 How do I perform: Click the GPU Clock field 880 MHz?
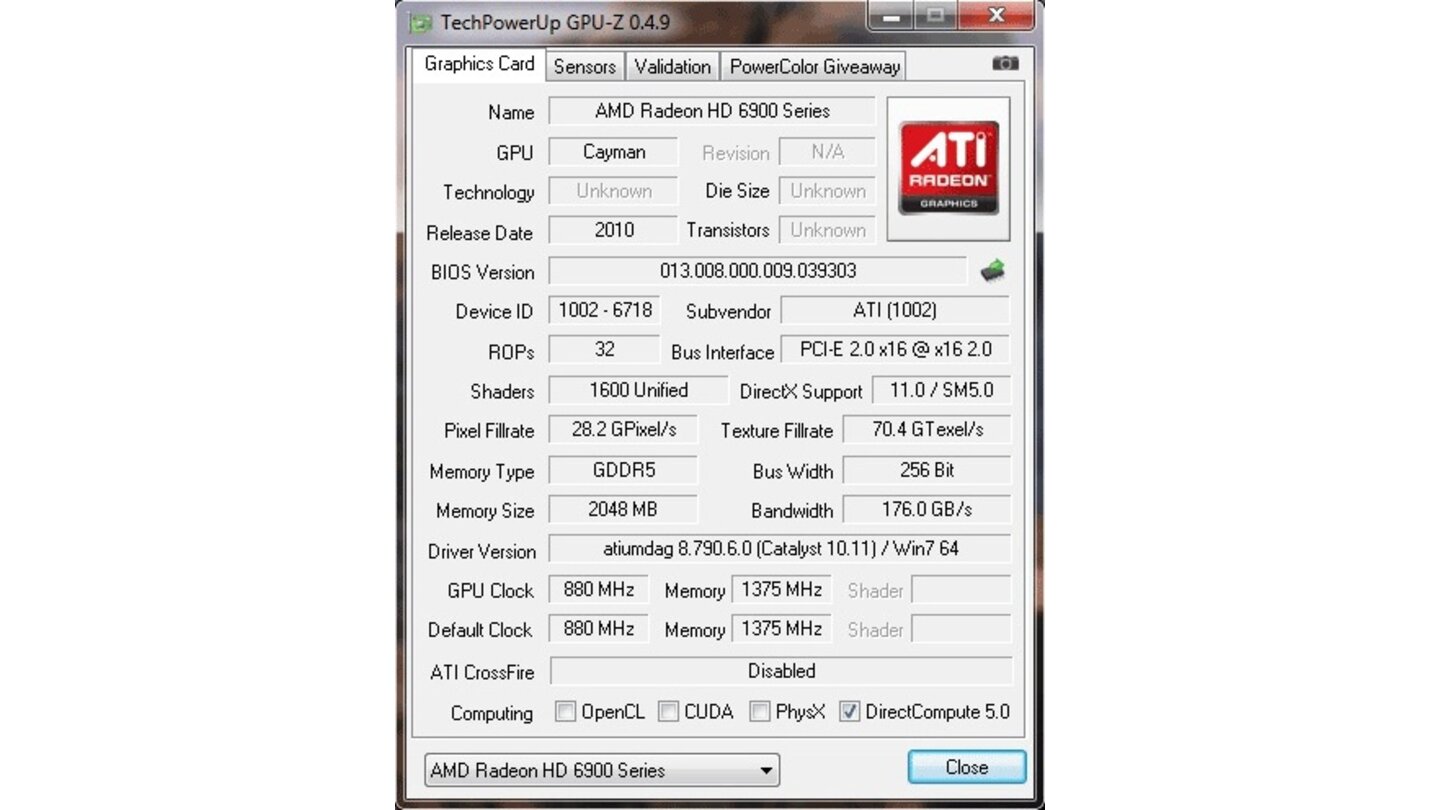598,590
